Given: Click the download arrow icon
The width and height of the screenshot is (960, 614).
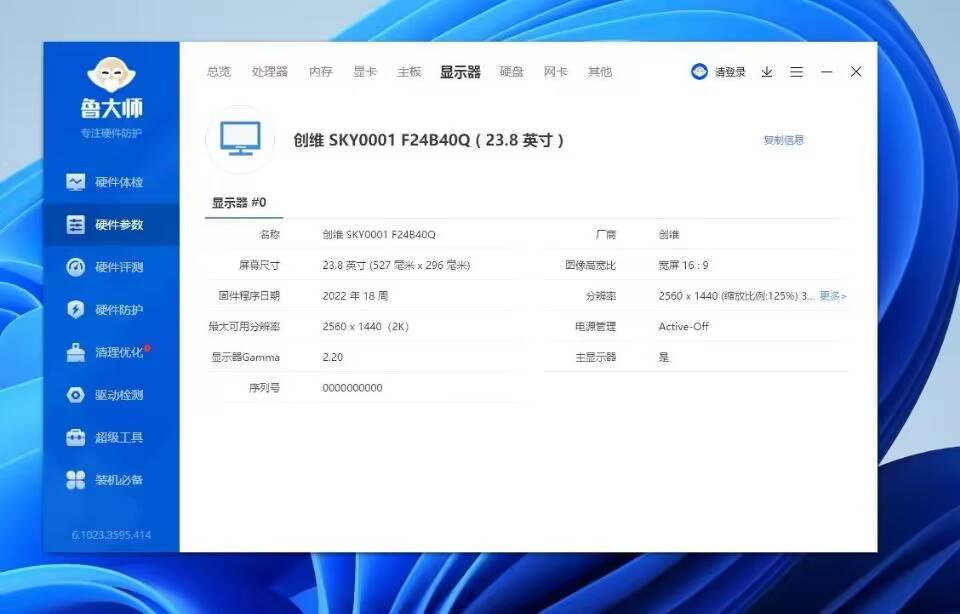Looking at the screenshot, I should (x=767, y=72).
